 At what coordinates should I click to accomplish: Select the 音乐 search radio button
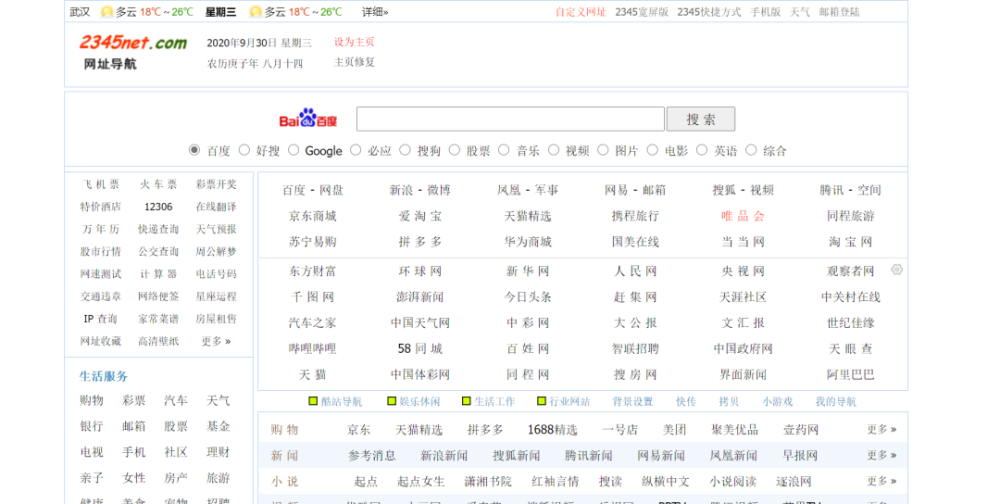point(504,150)
